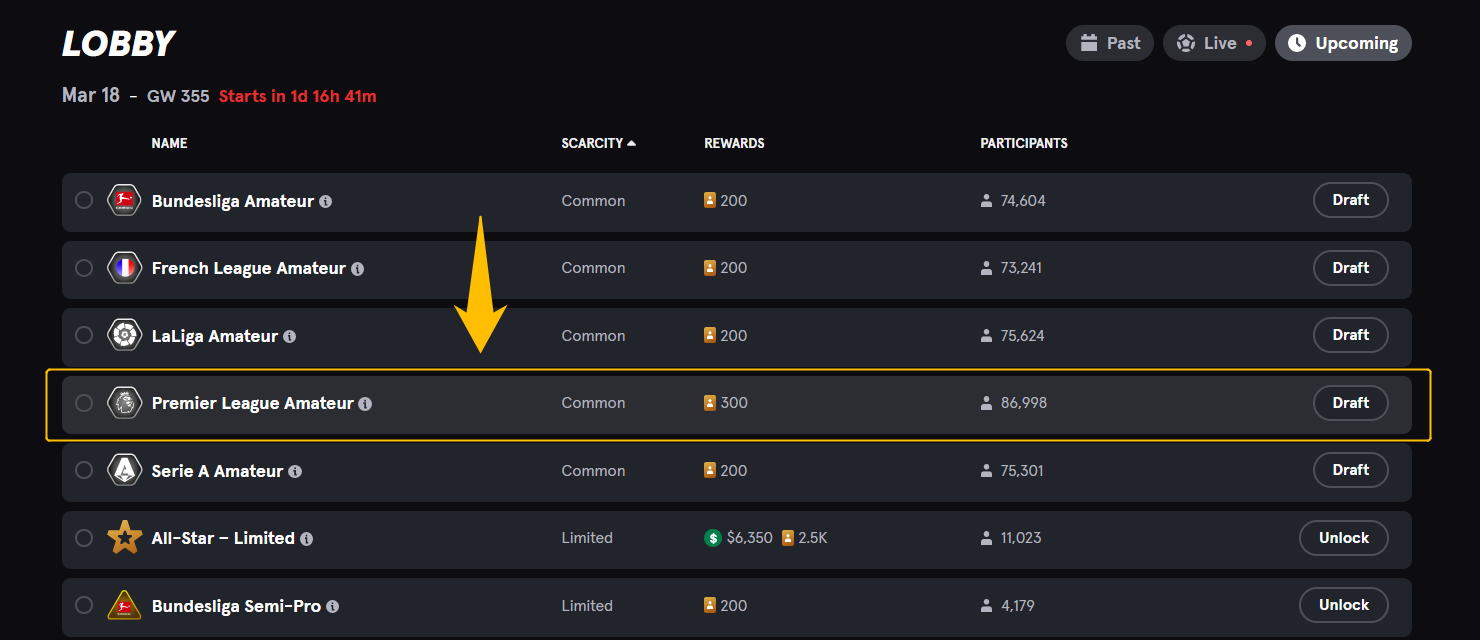Select the Bundesliga Amateur radio button
Viewport: 1480px width, 640px height.
pyautogui.click(x=84, y=200)
